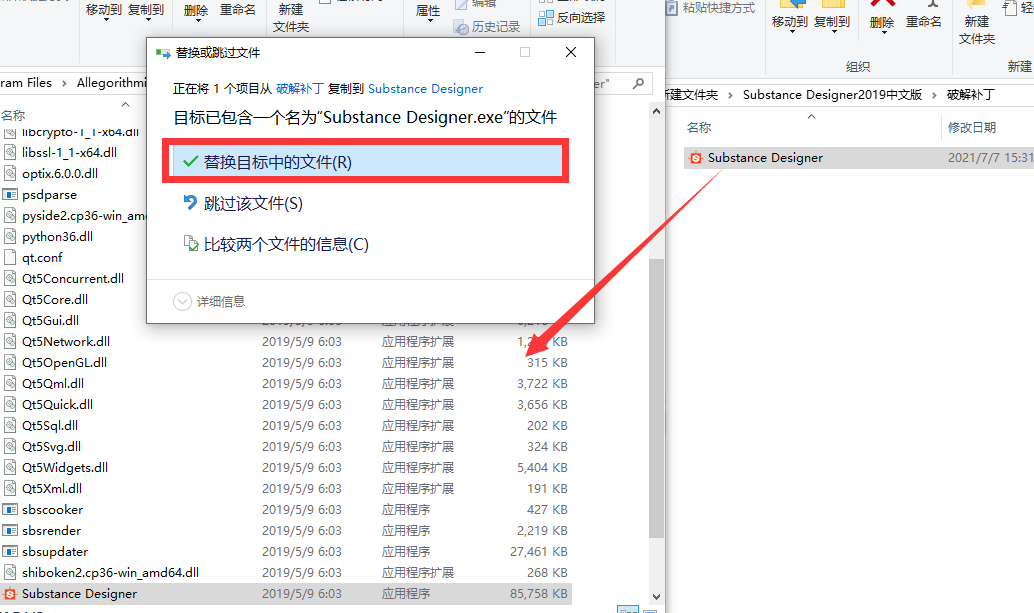Select Qt5Qml.dll file
1034x613 pixels.
[x=53, y=384]
